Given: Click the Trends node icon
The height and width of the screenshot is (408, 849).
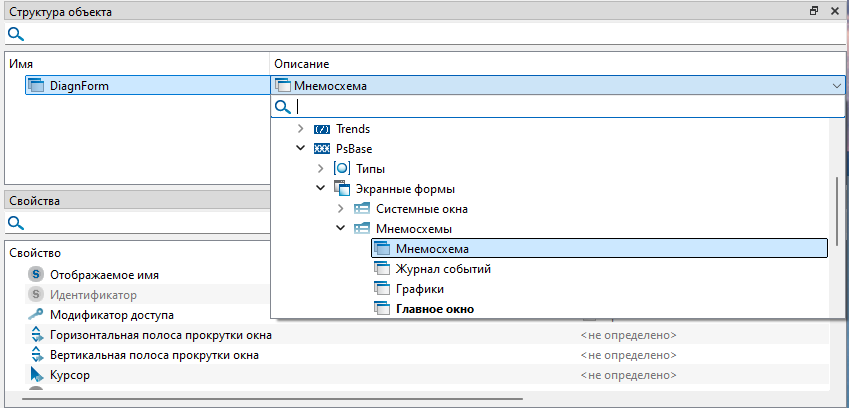Looking at the screenshot, I should (322, 129).
